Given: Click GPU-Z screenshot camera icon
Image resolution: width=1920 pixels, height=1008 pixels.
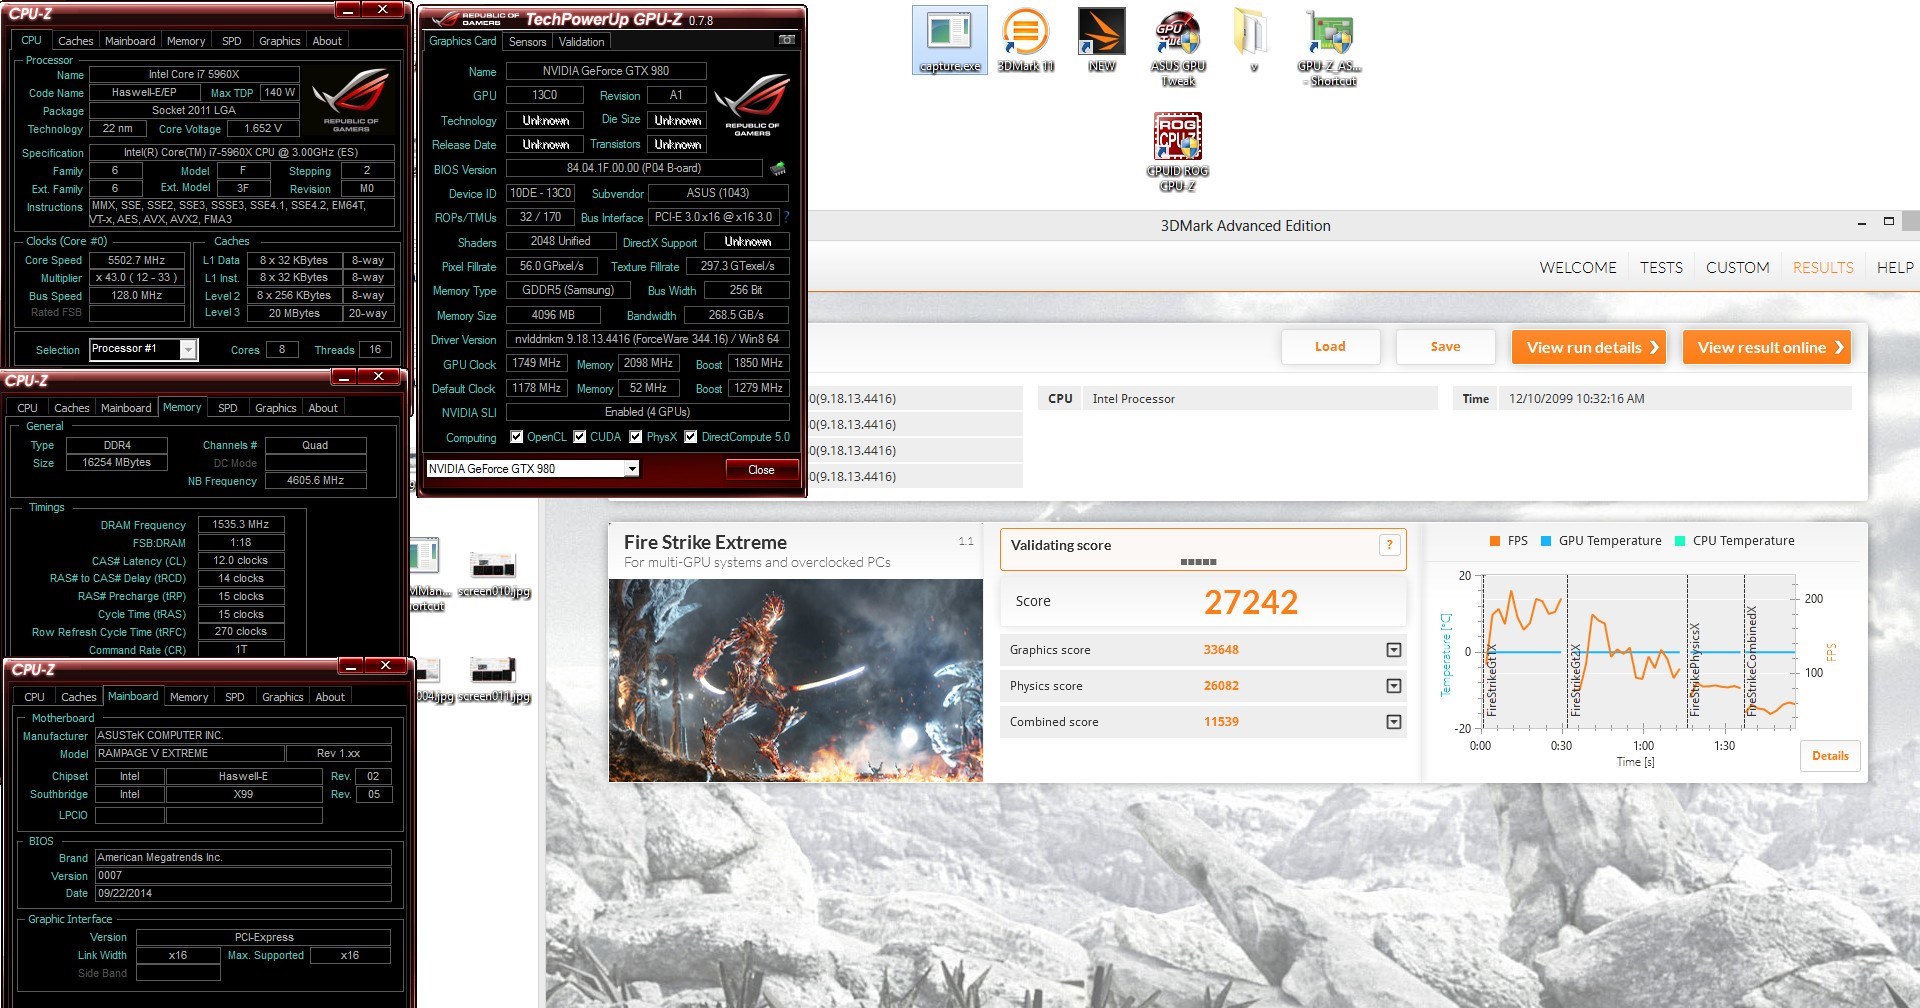Looking at the screenshot, I should [x=787, y=40].
